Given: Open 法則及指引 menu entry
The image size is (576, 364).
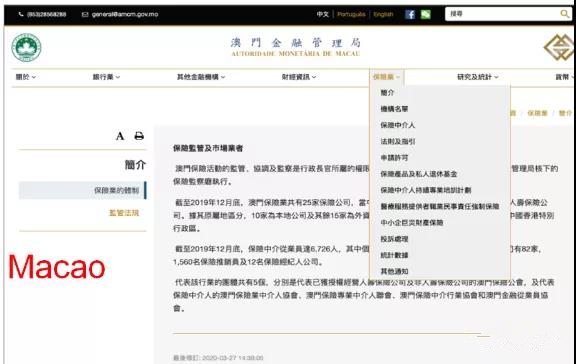Looking at the screenshot, I should pos(398,141).
